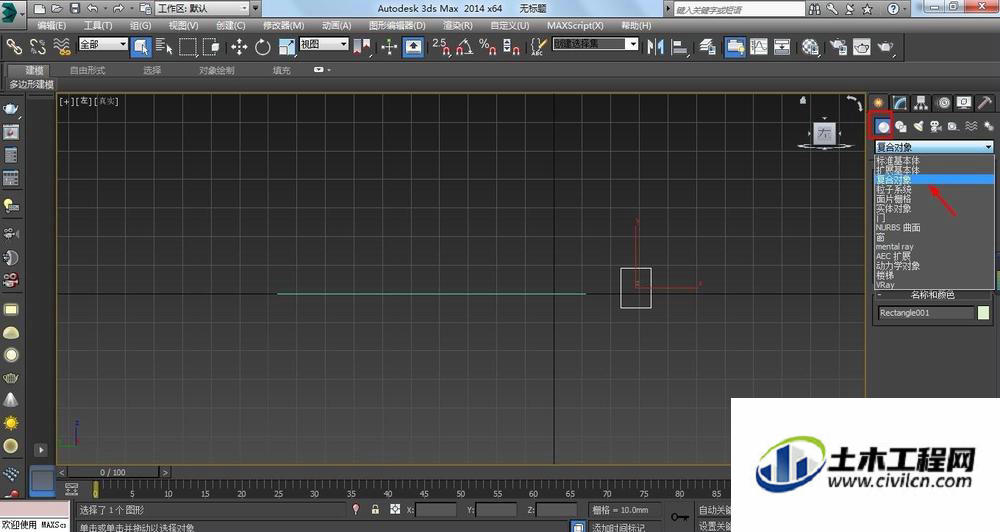Select the Geometry create category icon
Viewport: 1000px width, 532px height.
tap(883, 126)
